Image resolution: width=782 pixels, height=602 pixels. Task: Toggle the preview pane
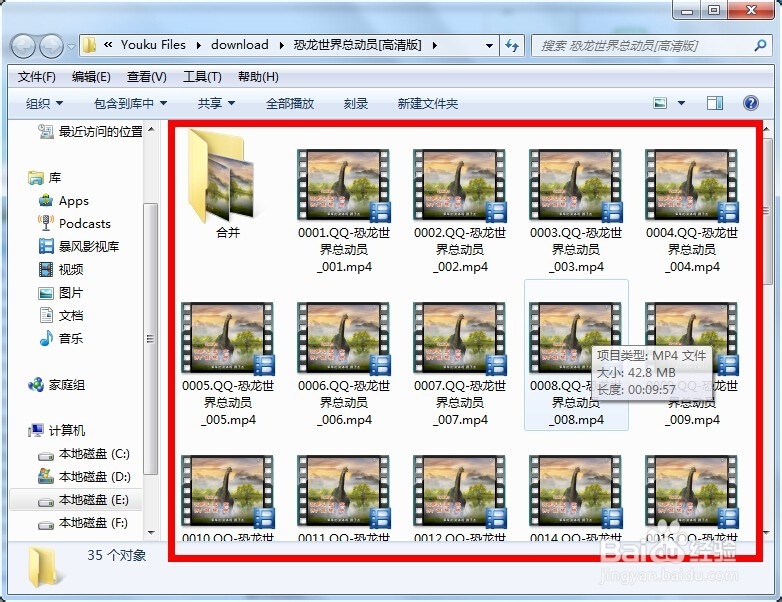(x=715, y=103)
